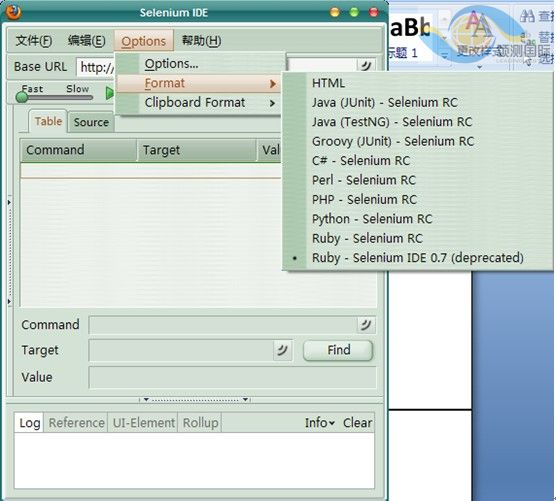
Task: Select the empty first table row
Action: [x=151, y=171]
